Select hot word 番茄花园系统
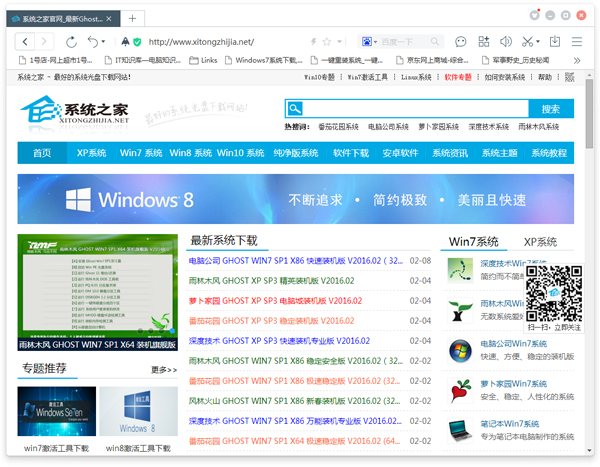 click(338, 127)
